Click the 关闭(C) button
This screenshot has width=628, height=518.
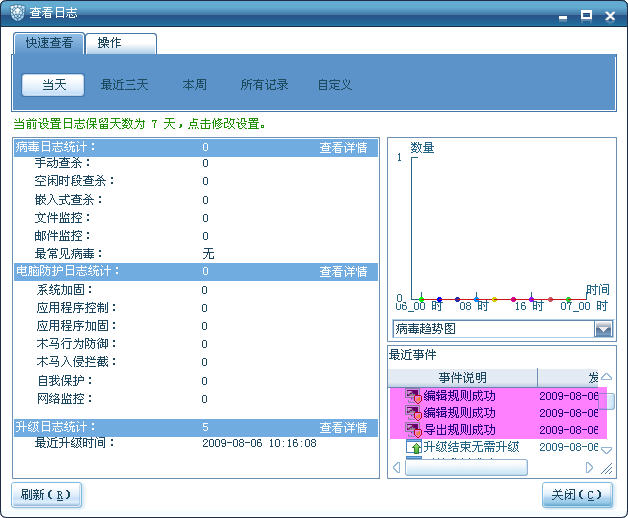tap(577, 495)
